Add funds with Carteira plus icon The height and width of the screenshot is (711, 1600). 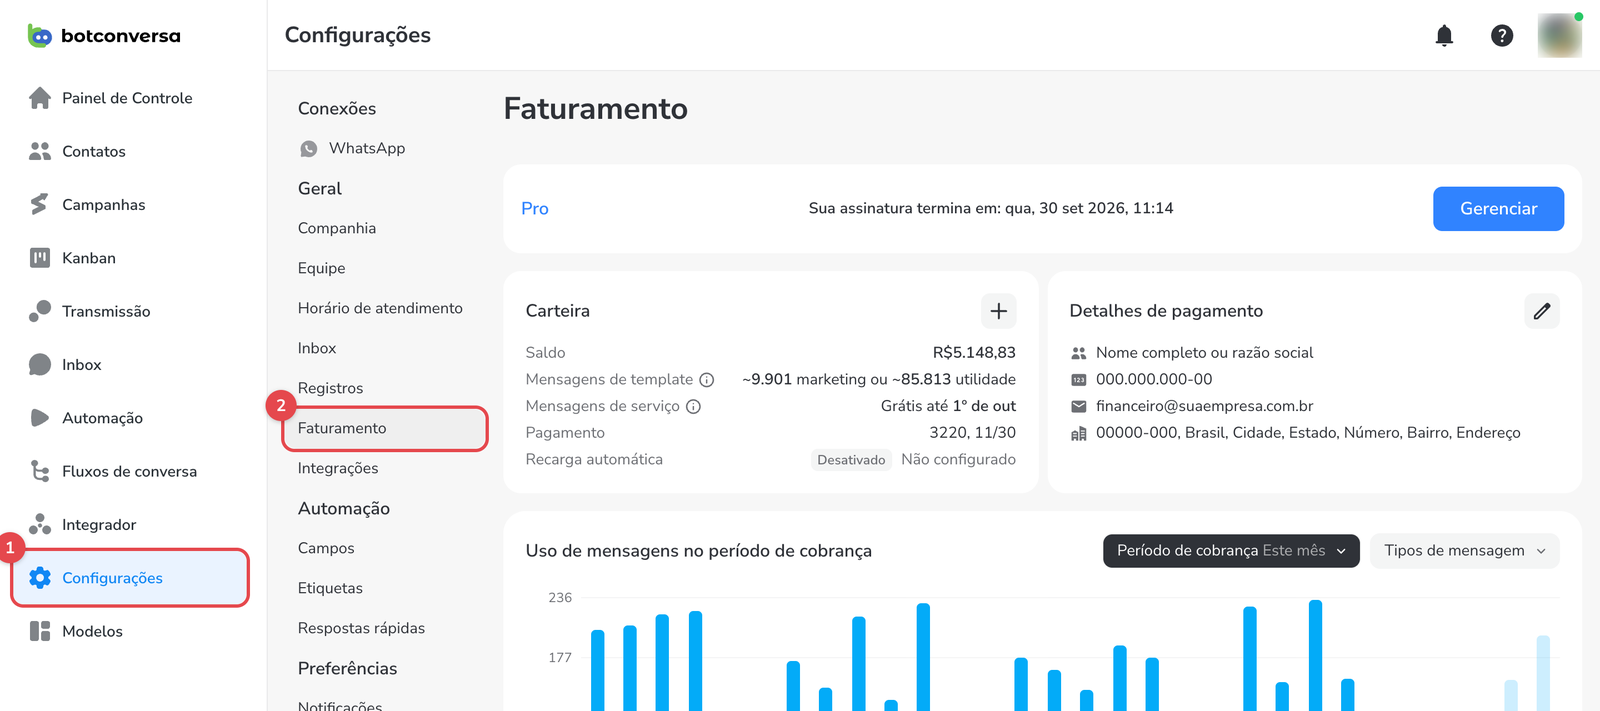(998, 311)
